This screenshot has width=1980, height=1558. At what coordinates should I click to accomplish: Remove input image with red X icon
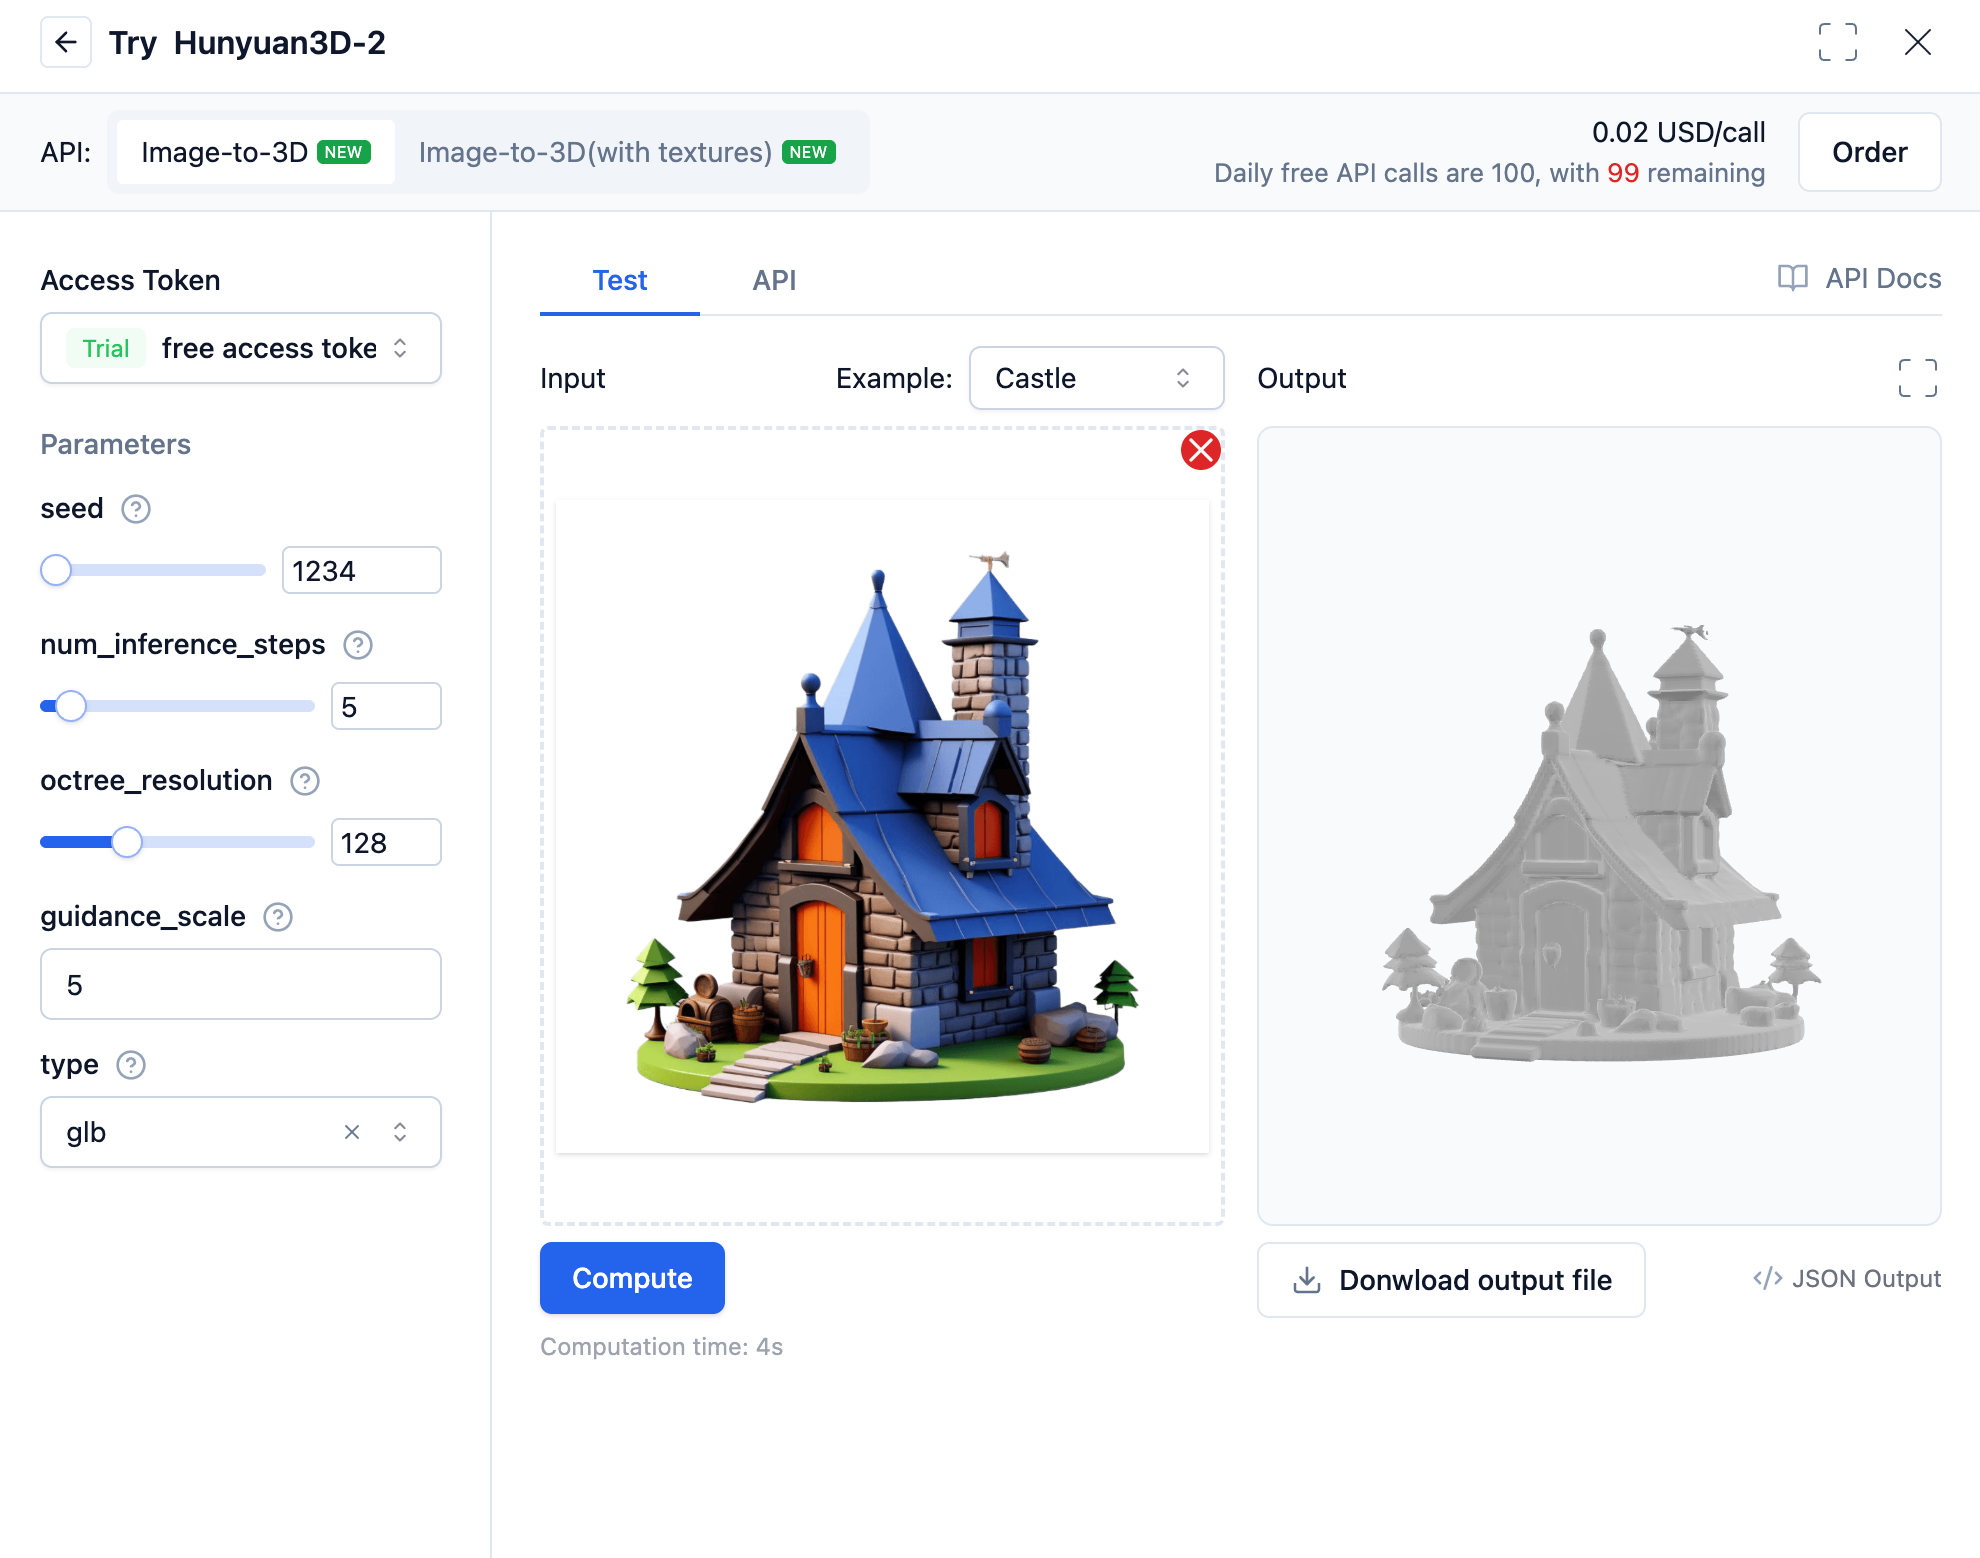(1200, 450)
